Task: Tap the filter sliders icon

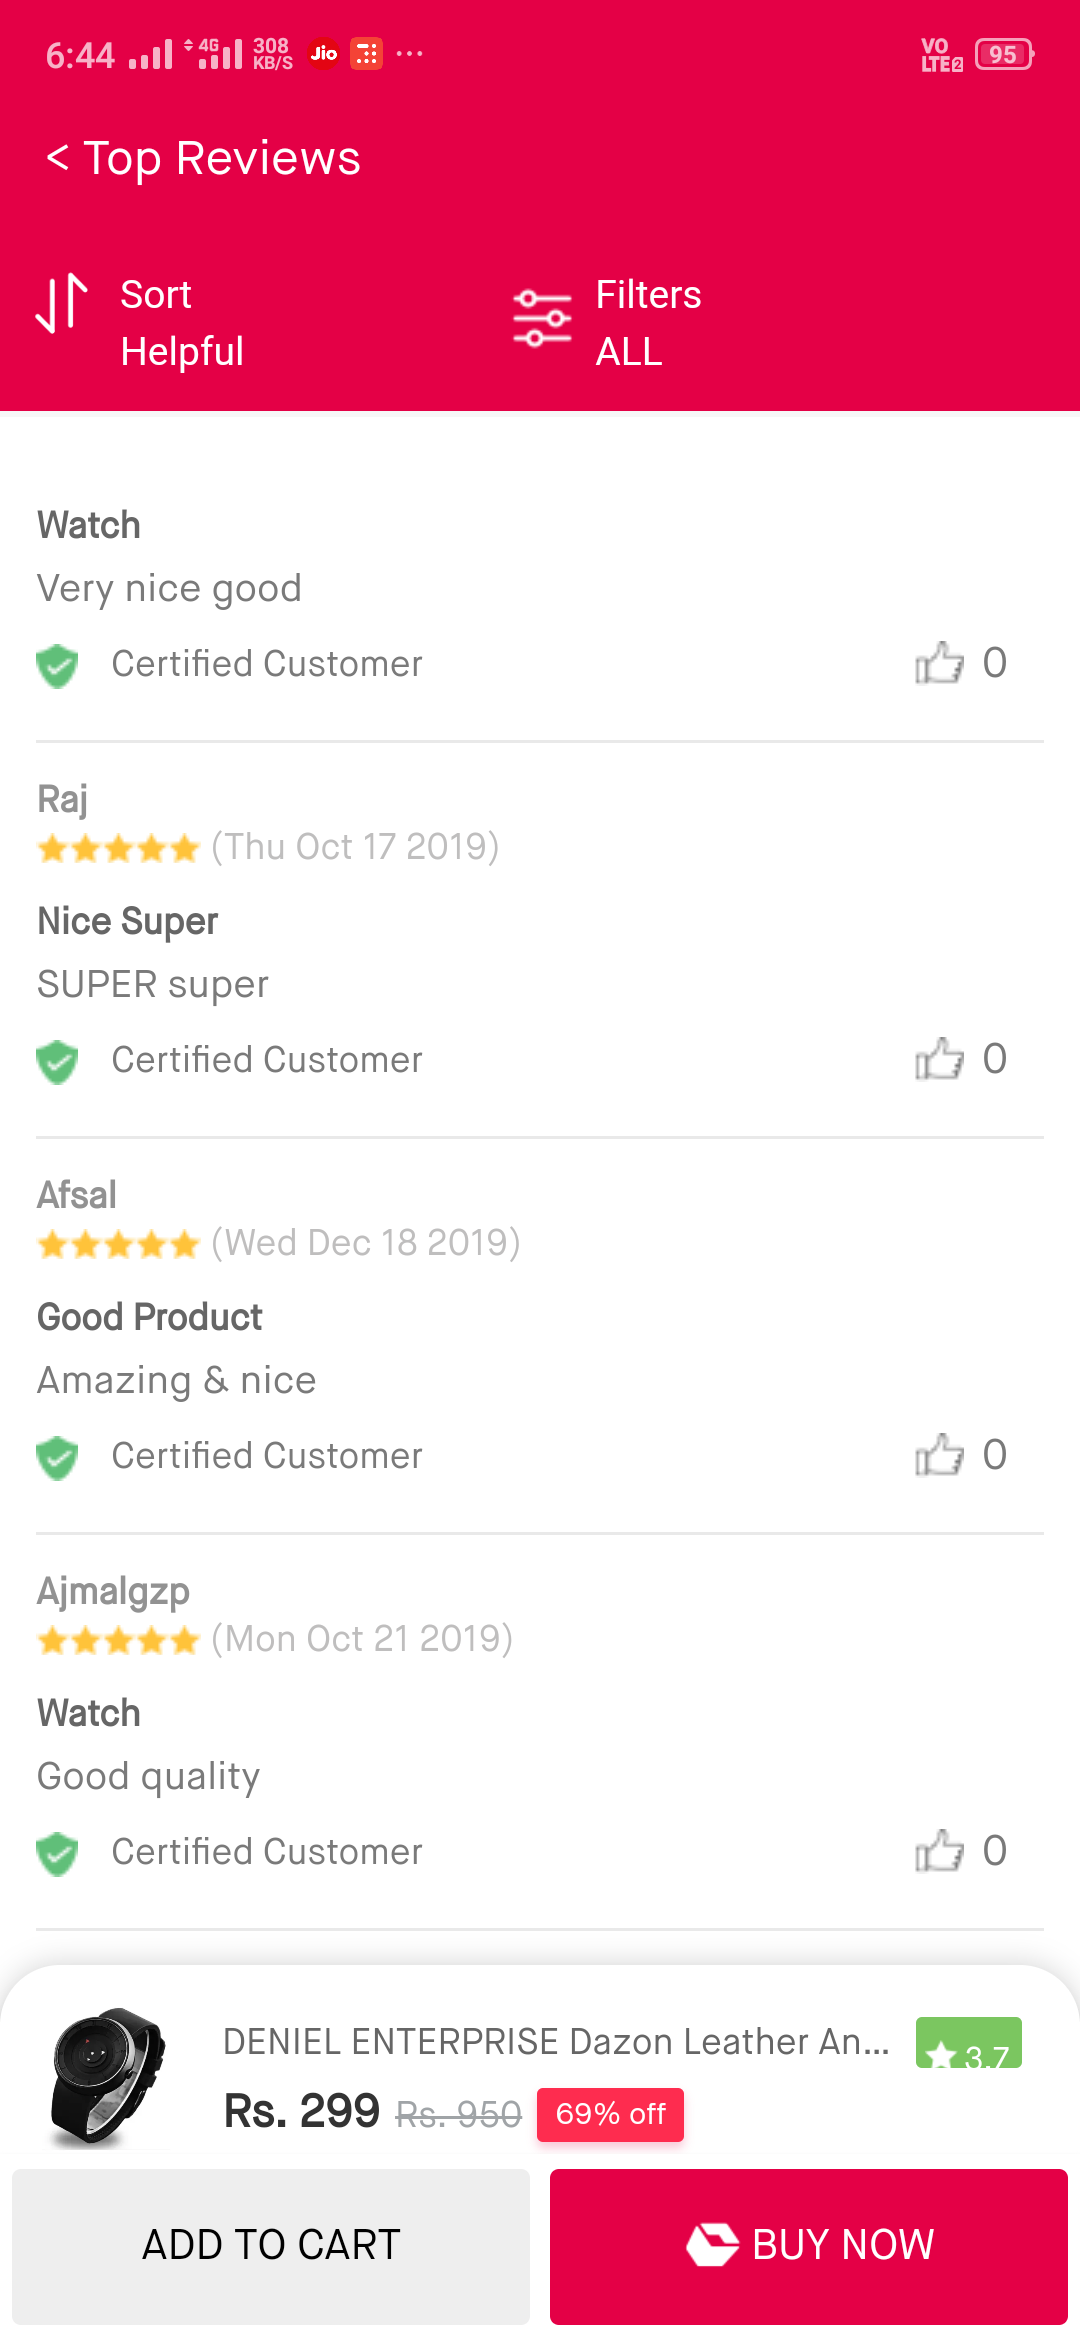Action: click(542, 318)
